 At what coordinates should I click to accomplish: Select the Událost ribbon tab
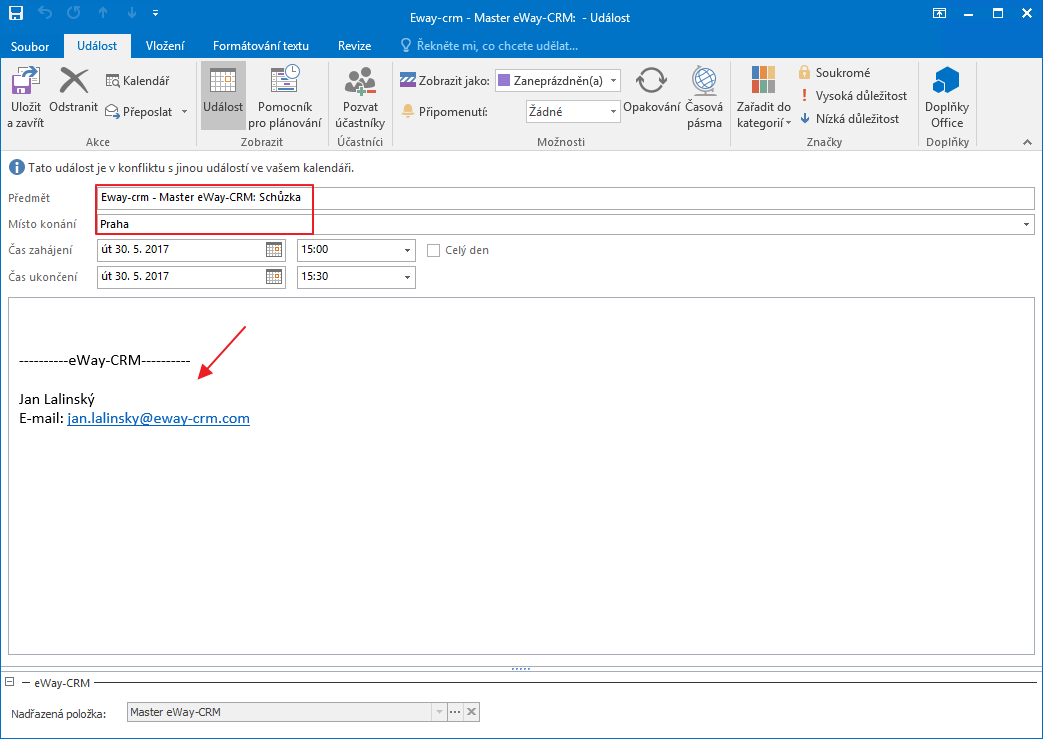click(97, 46)
